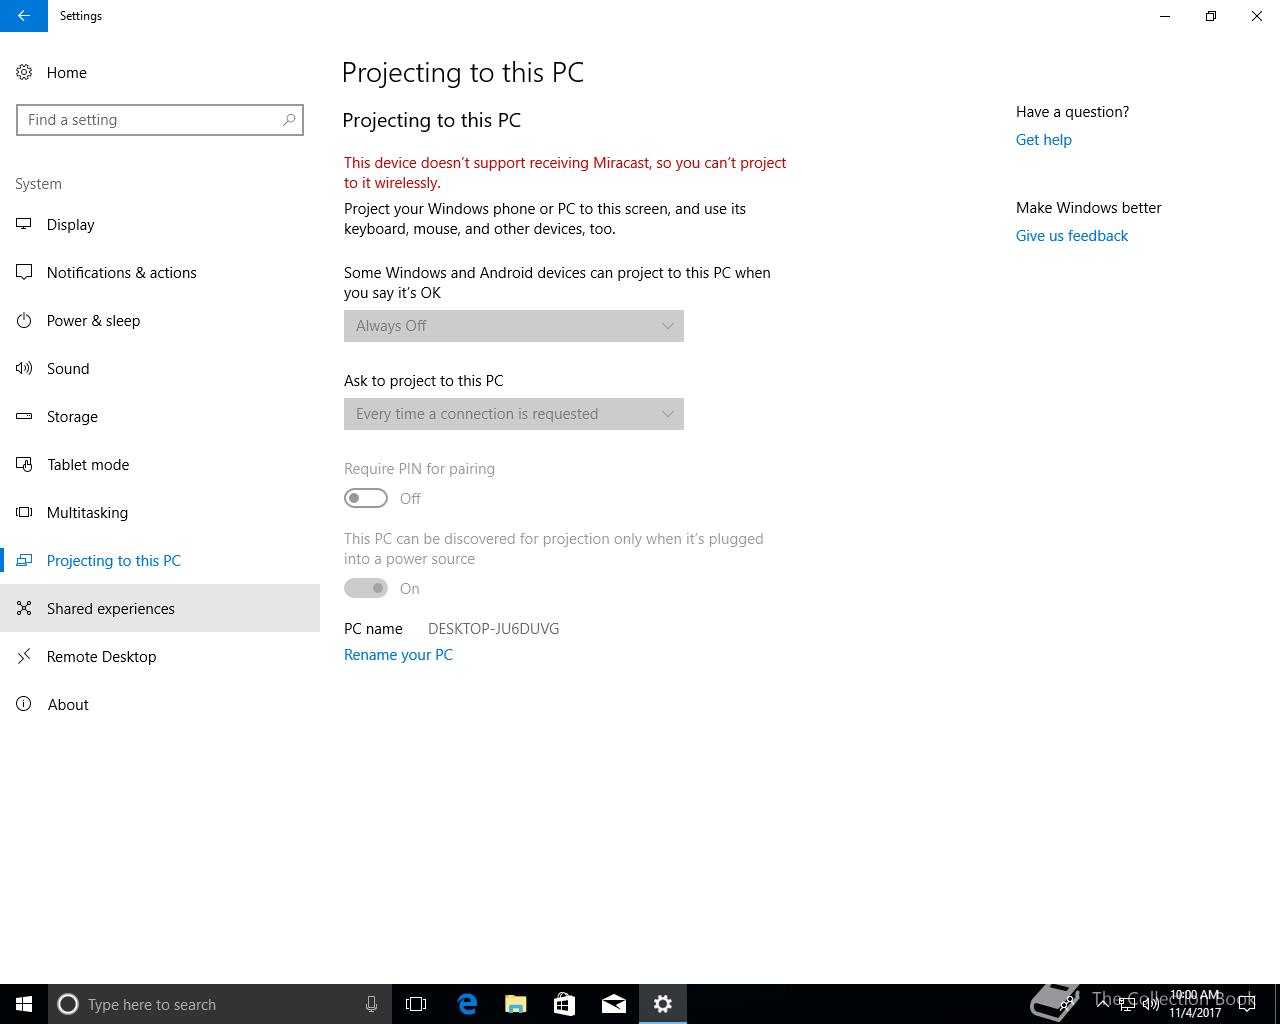1280x1024 pixels.
Task: Click the red Miracast not supported warning text
Action: pos(565,173)
